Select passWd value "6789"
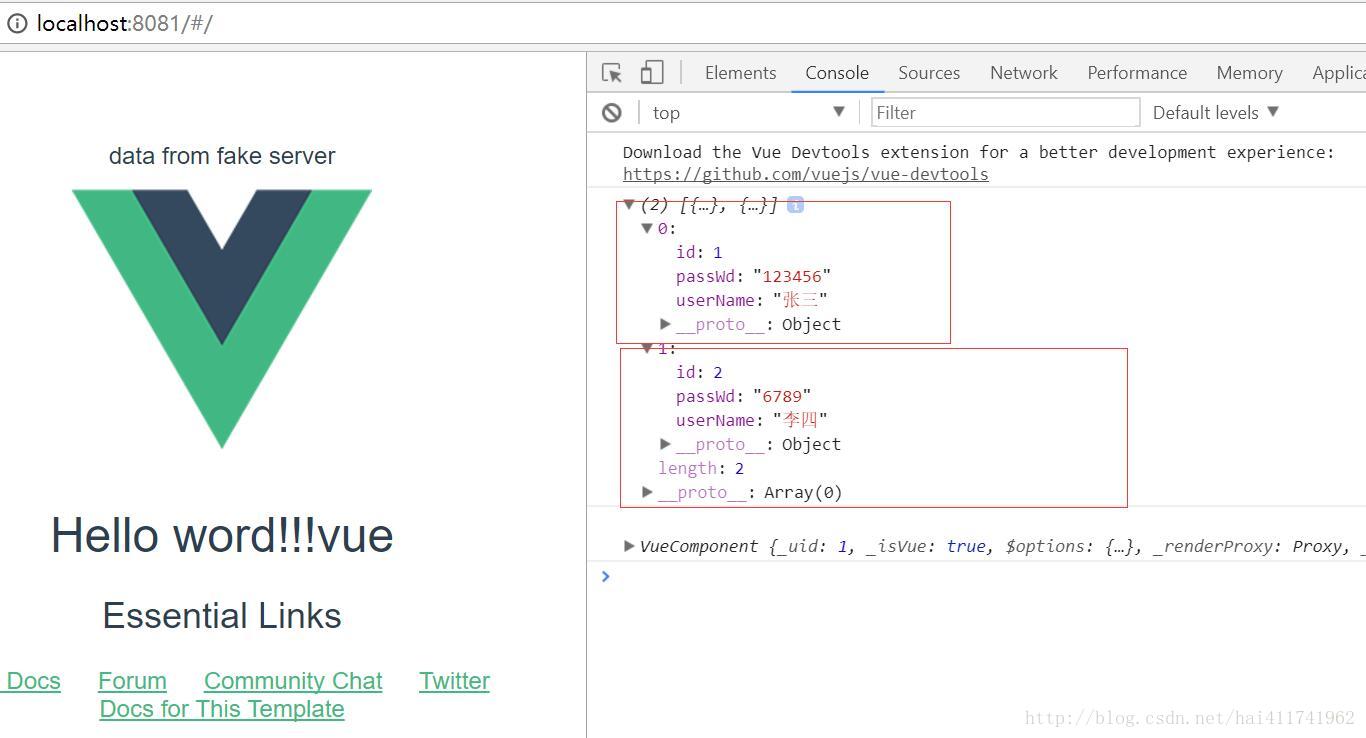The width and height of the screenshot is (1366, 738). tap(782, 397)
